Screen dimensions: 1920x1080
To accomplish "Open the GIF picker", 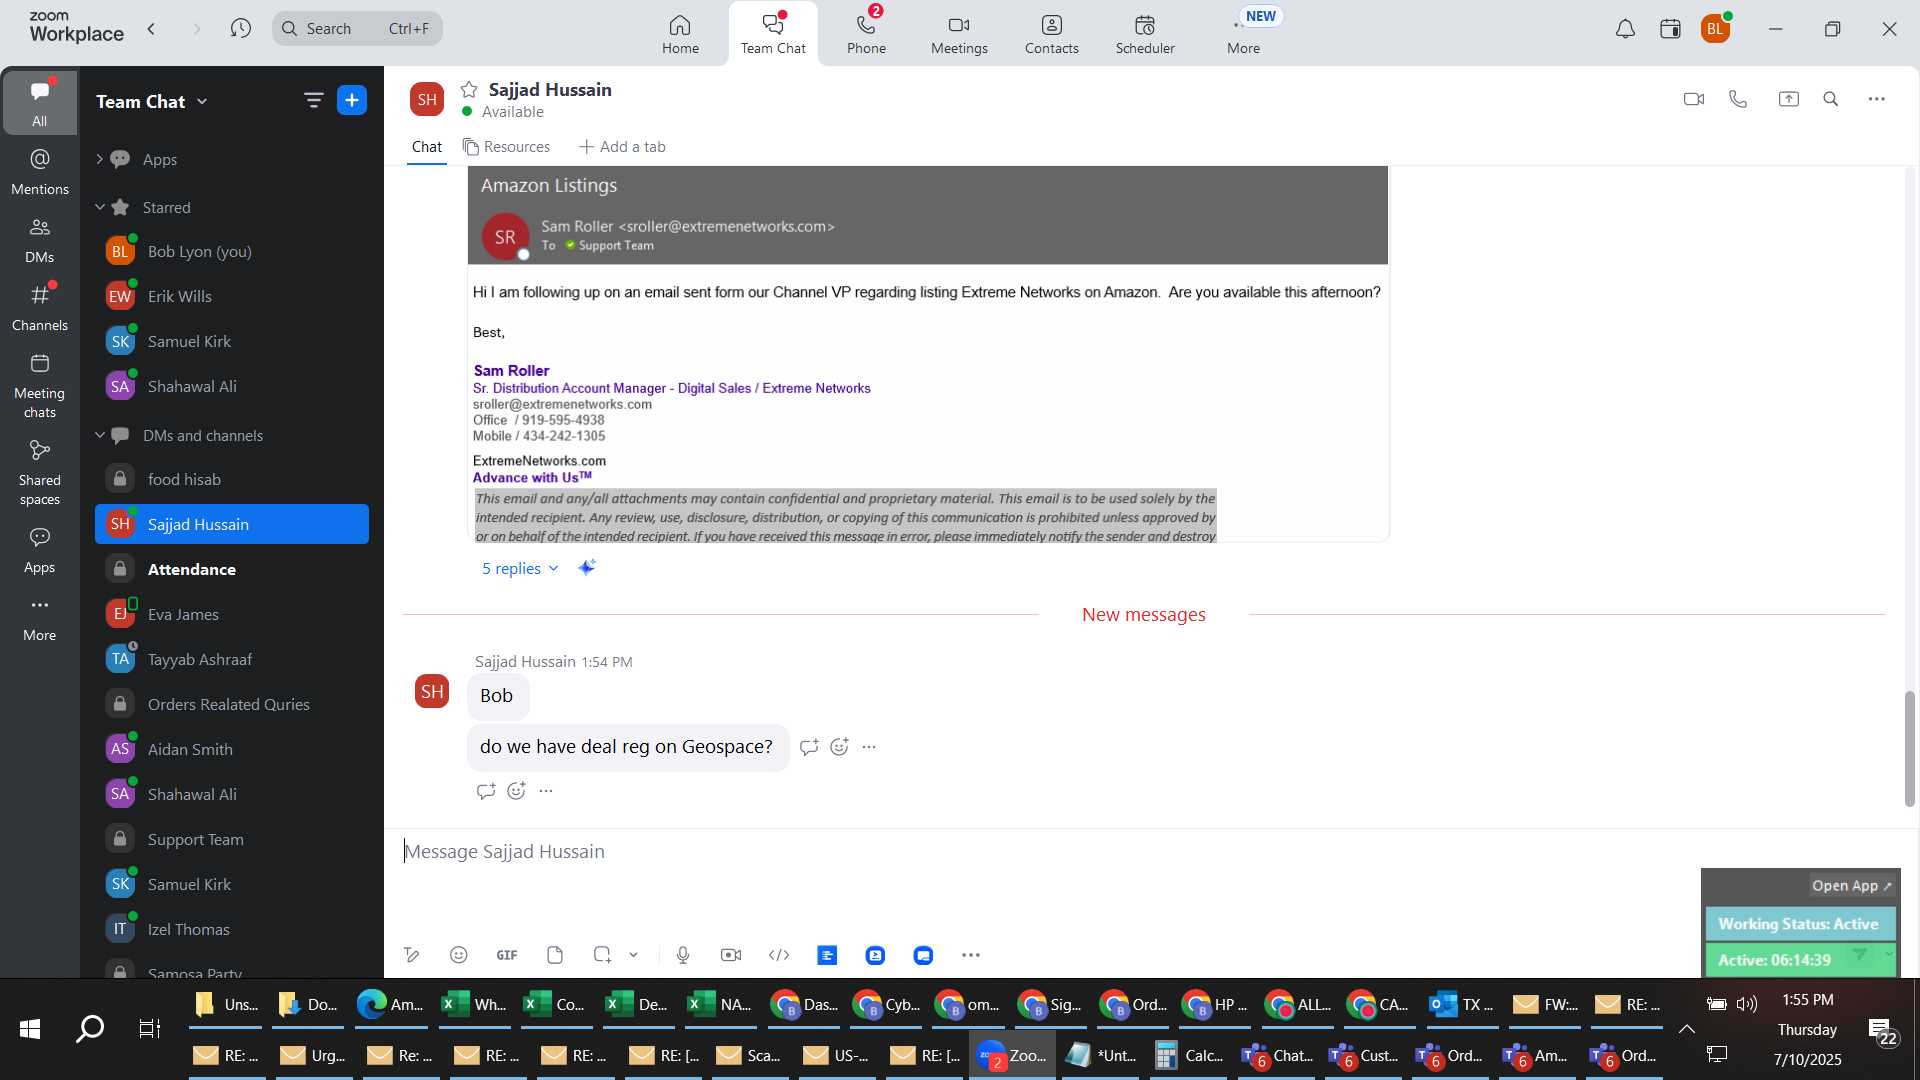I will tap(507, 955).
